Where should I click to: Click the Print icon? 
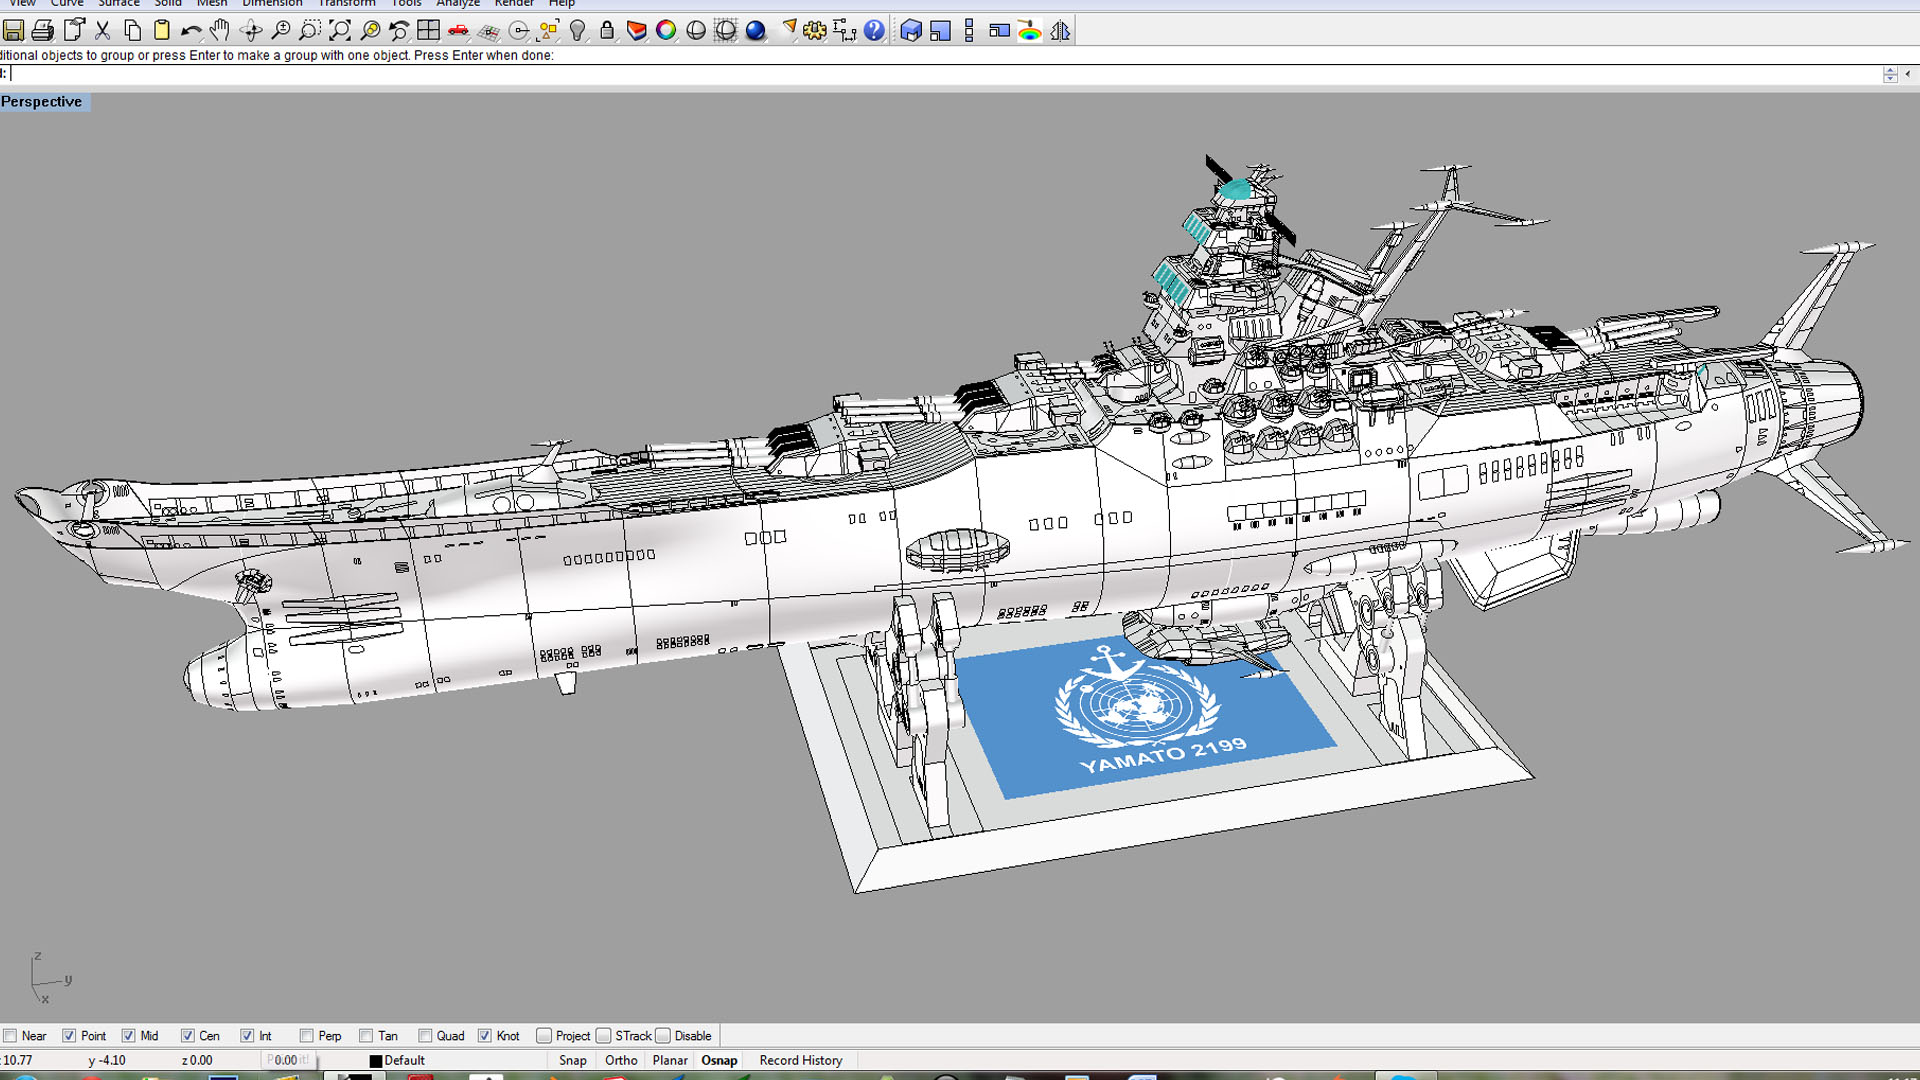point(43,31)
